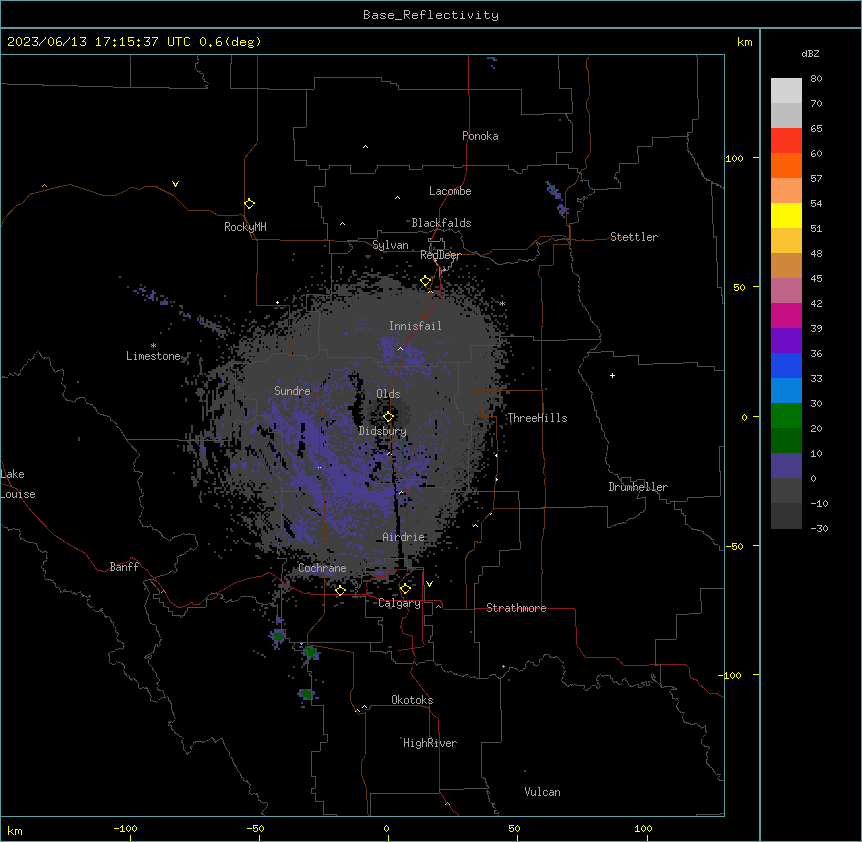862x842 pixels.
Task: Click the vertical axis -50 tick label
Action: [734, 546]
